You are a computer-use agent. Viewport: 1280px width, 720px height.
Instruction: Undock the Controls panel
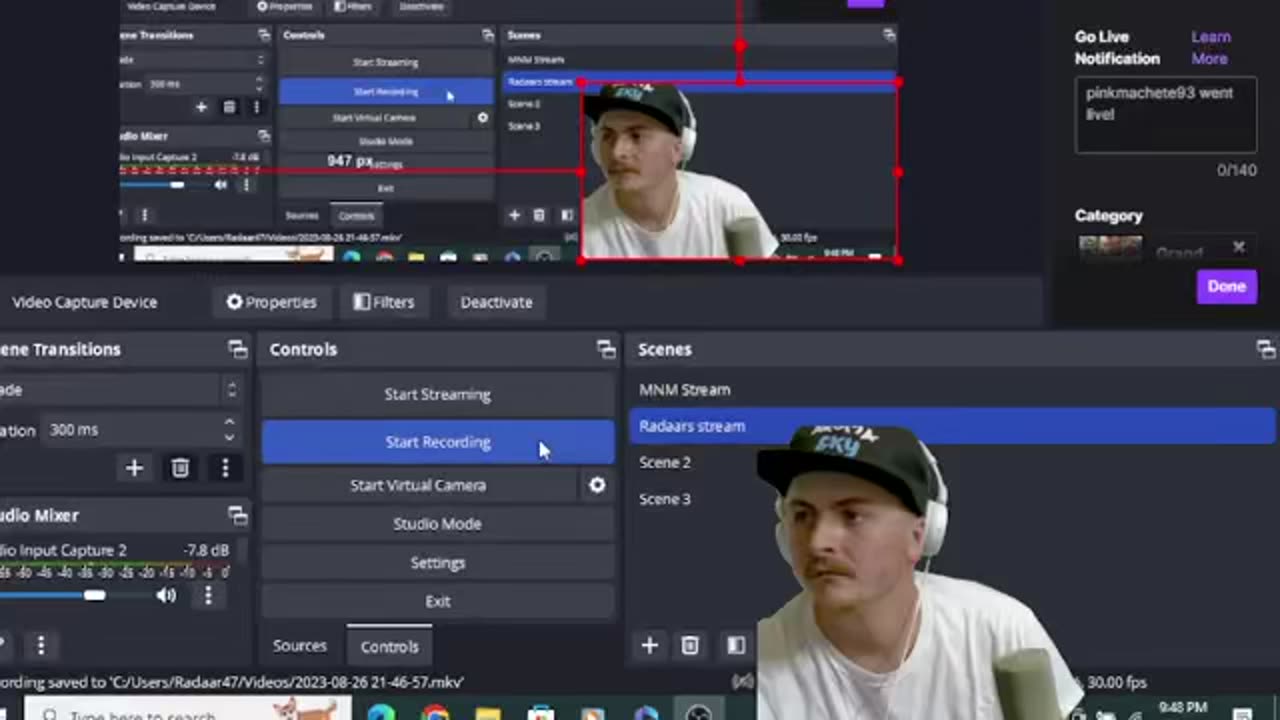pos(606,349)
